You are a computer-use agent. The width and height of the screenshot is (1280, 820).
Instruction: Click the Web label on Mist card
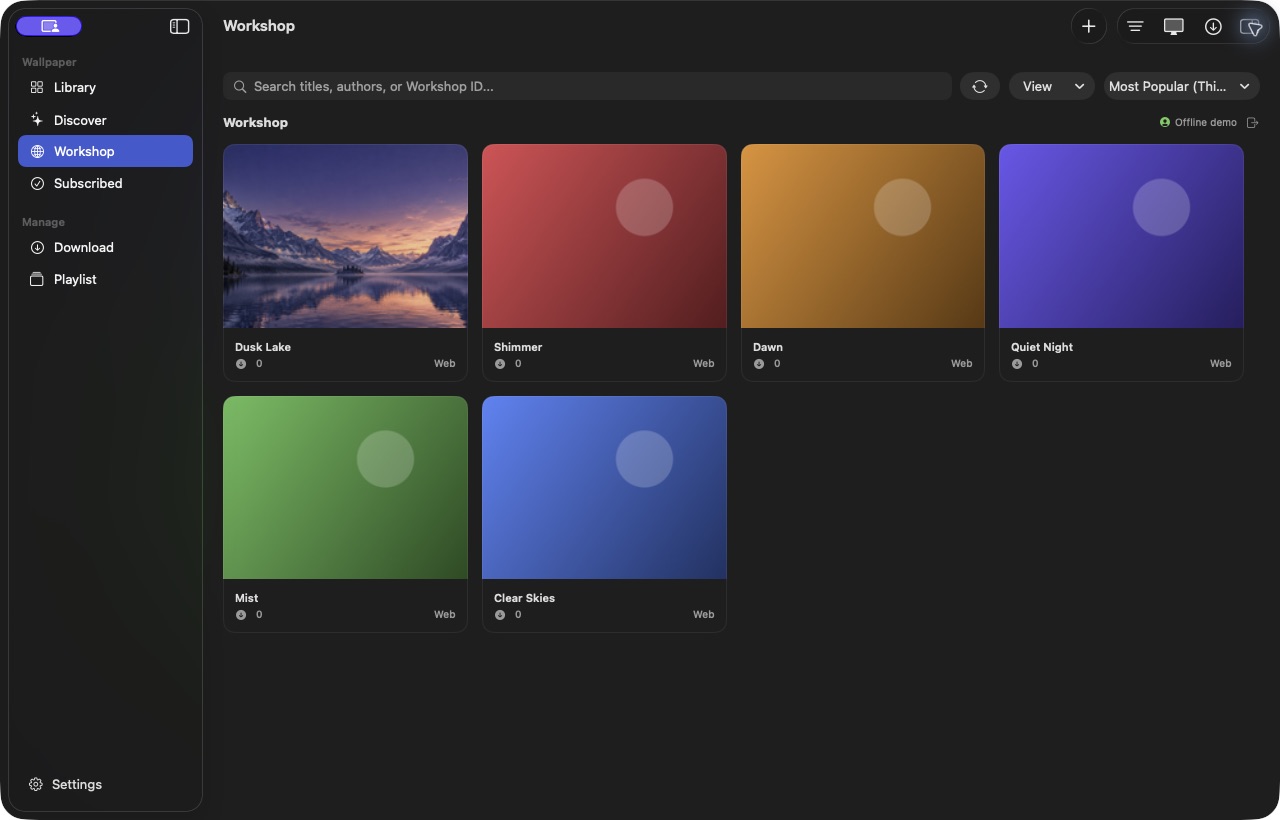pos(444,615)
